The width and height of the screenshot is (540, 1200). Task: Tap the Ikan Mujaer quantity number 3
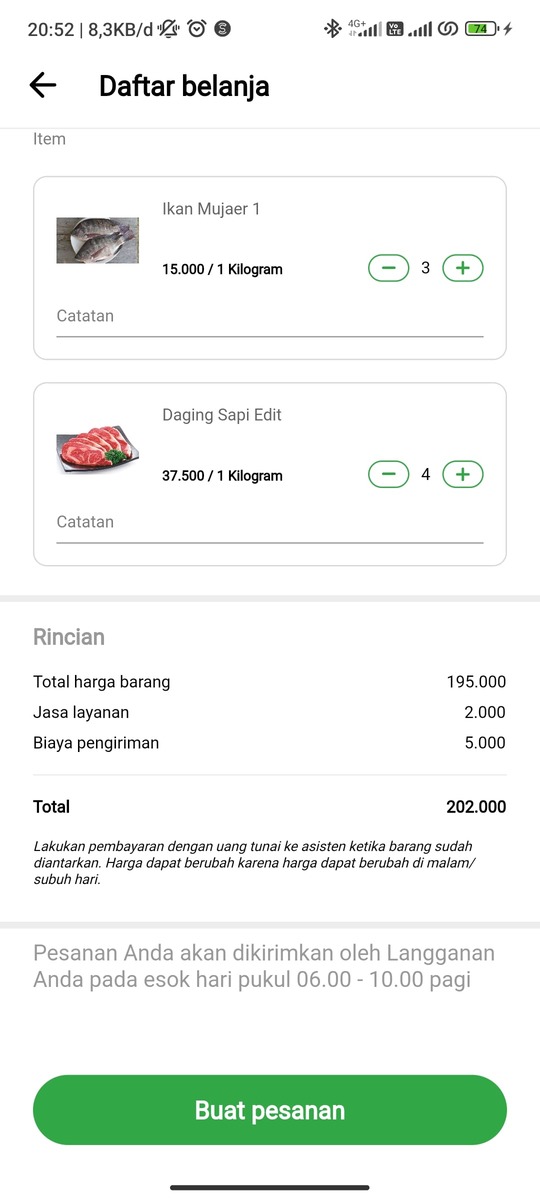point(426,268)
